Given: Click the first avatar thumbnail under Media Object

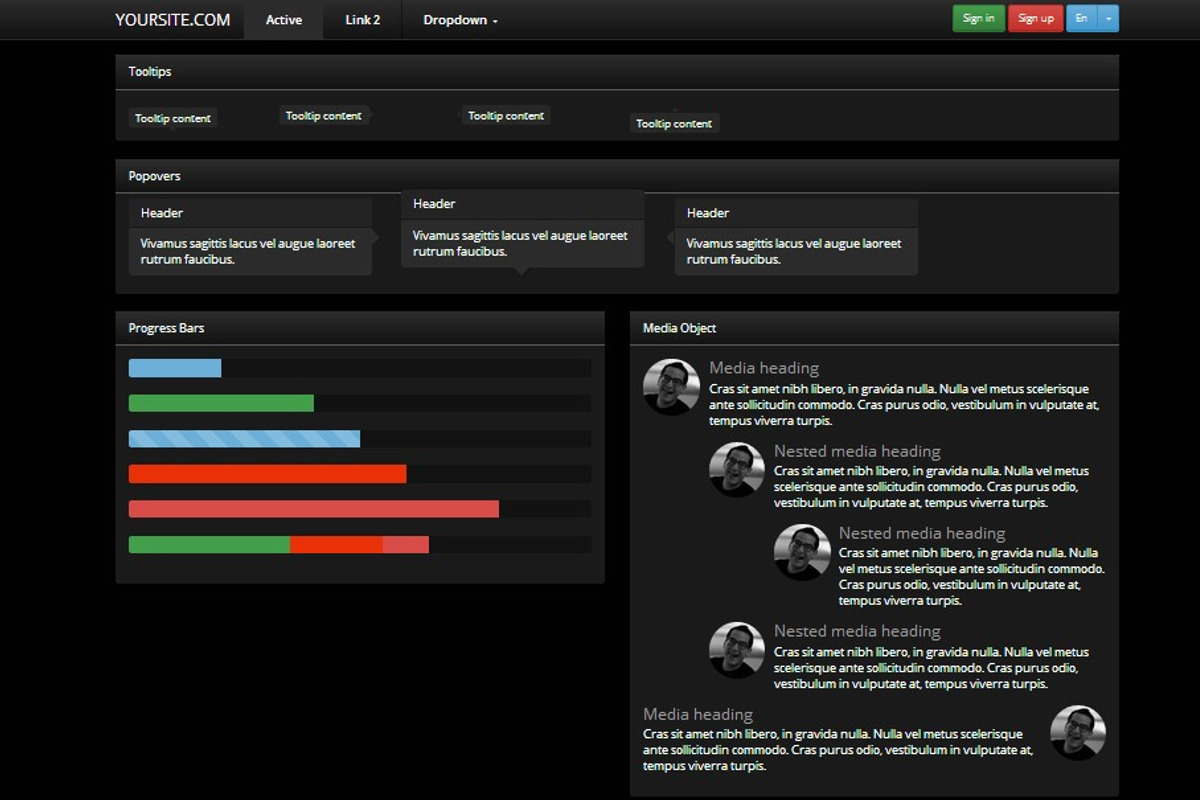Looking at the screenshot, I should 670,387.
